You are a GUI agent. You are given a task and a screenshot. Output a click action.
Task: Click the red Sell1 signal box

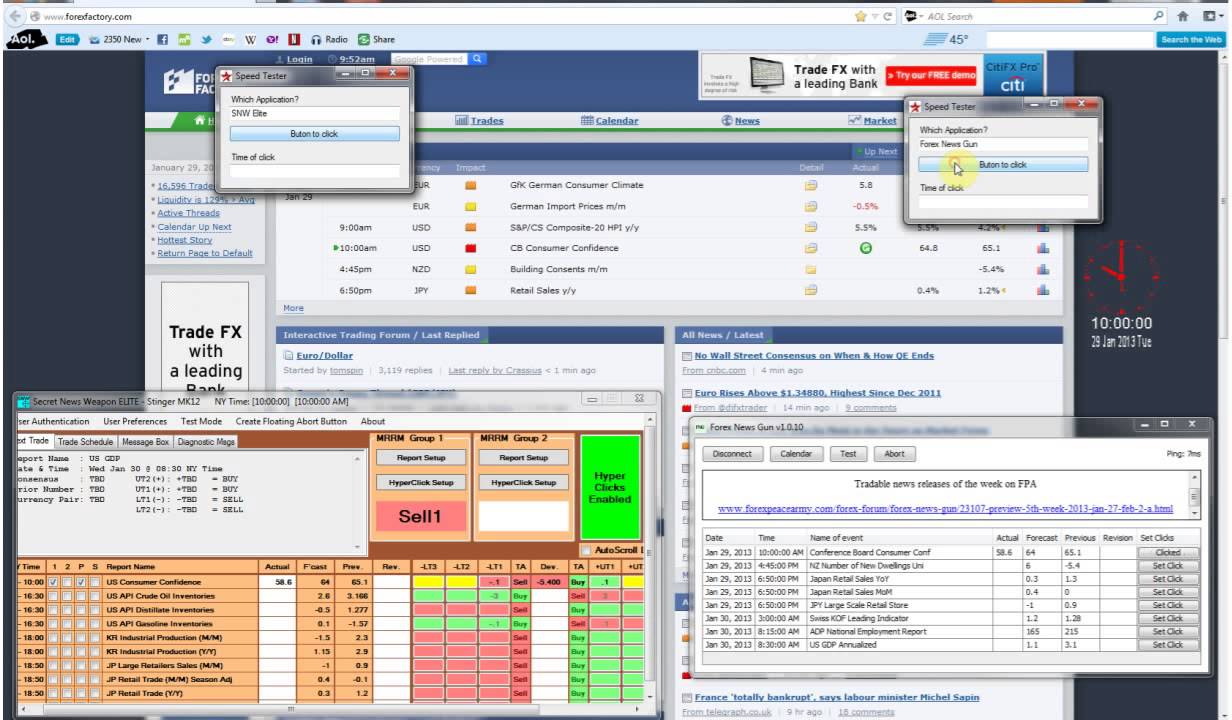point(420,516)
